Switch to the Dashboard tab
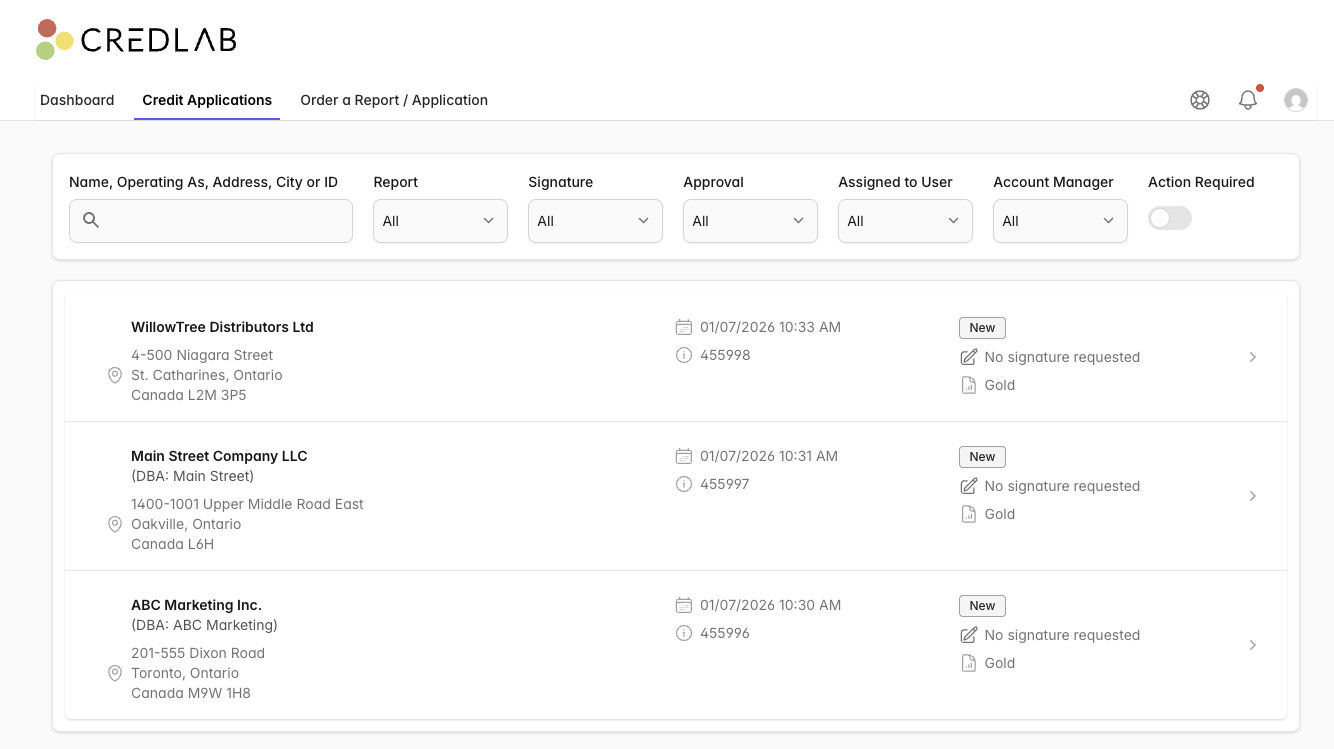The image size is (1334, 749). 77,100
